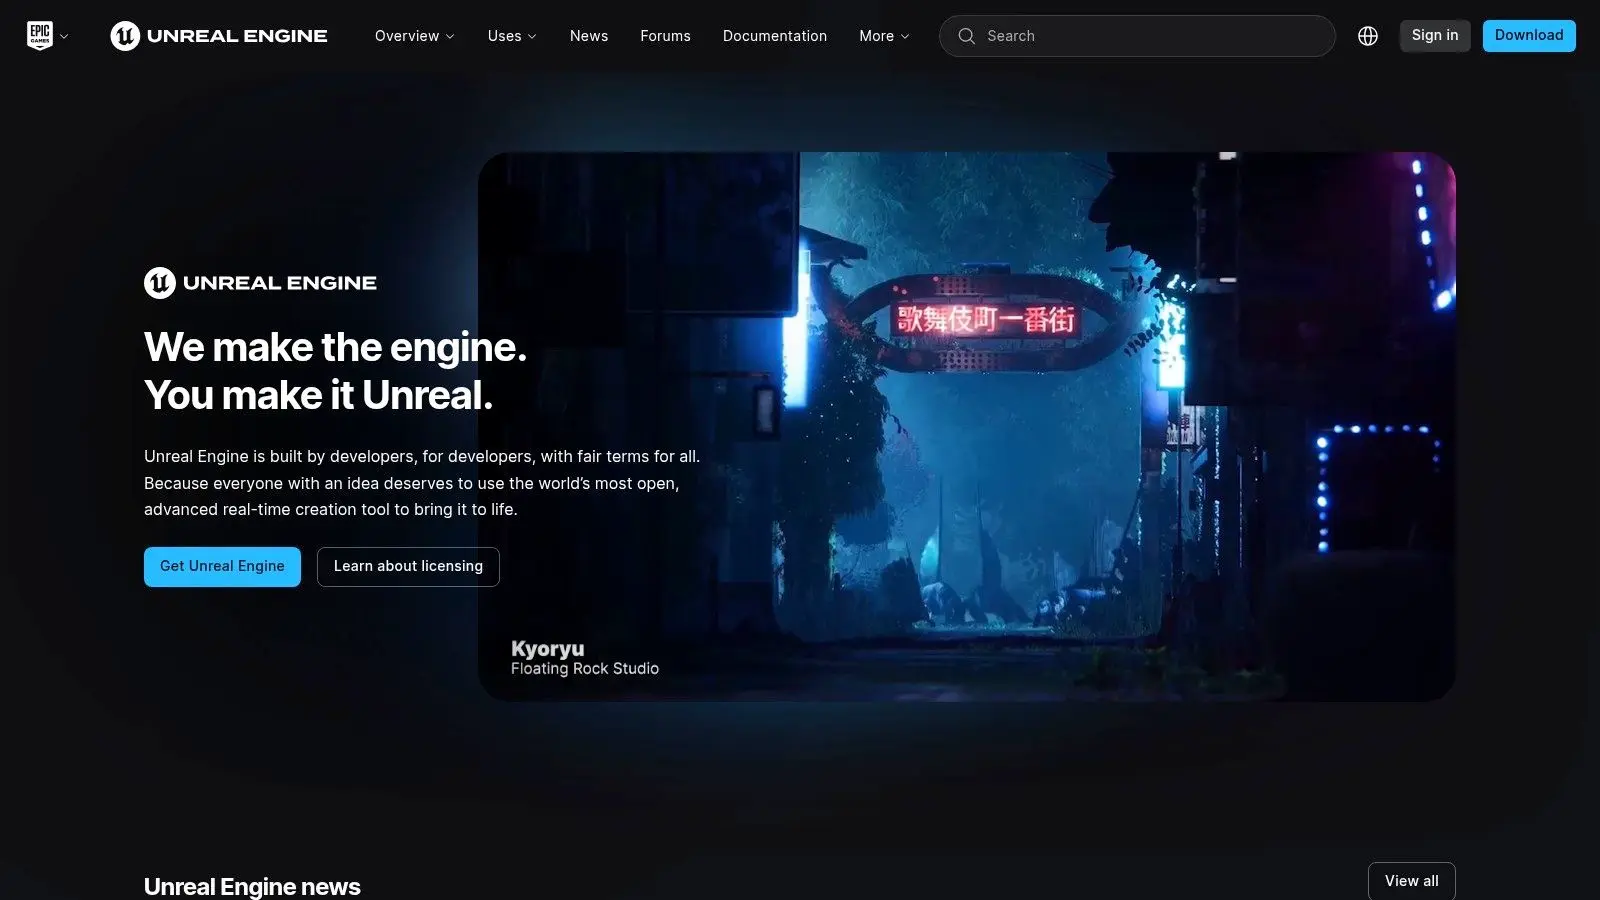The width and height of the screenshot is (1600, 900).
Task: Open the Overview dropdown menu
Action: pos(415,36)
